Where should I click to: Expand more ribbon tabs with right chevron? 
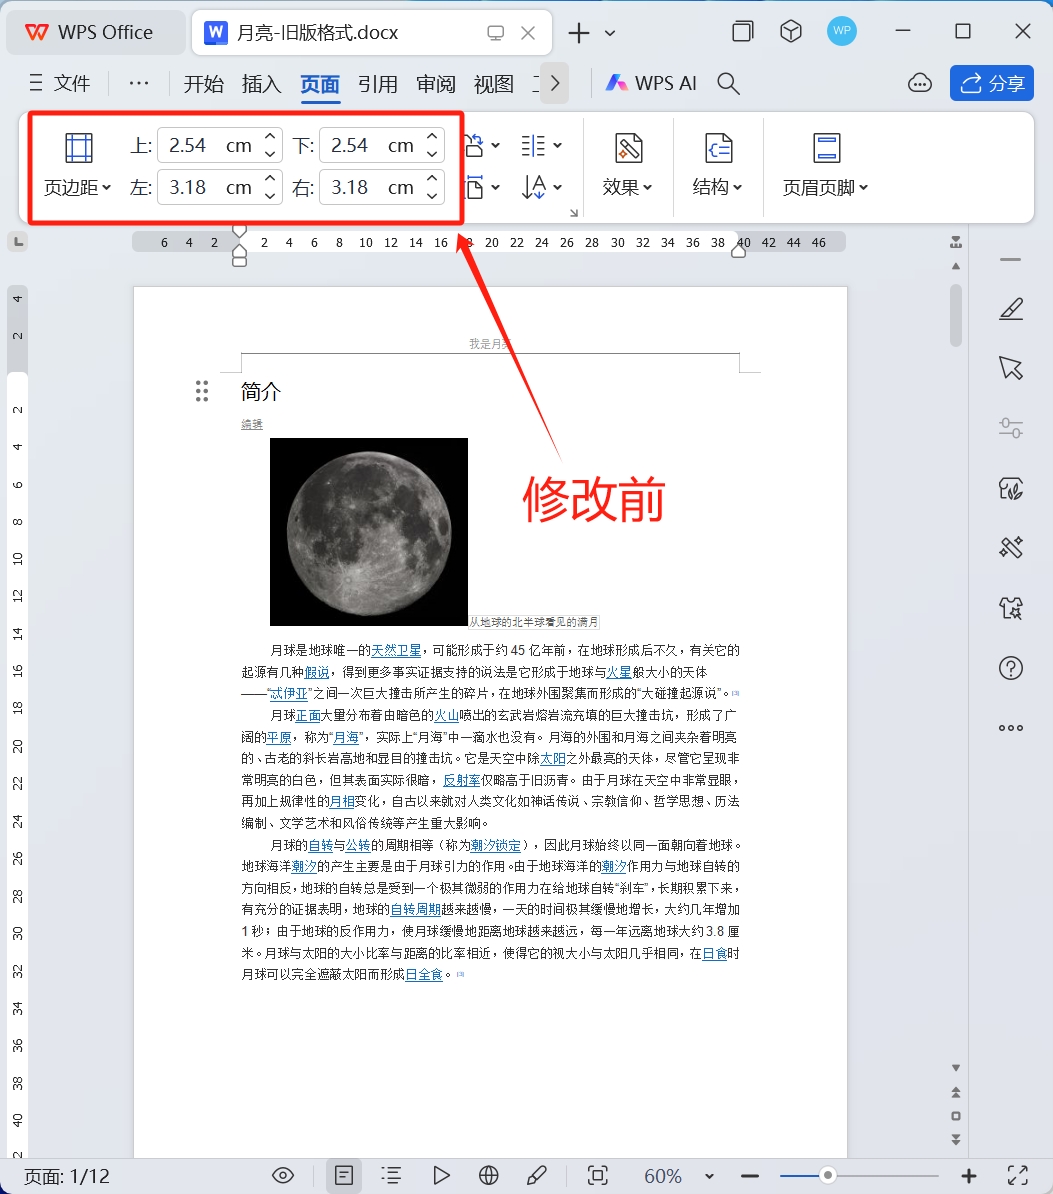[555, 84]
